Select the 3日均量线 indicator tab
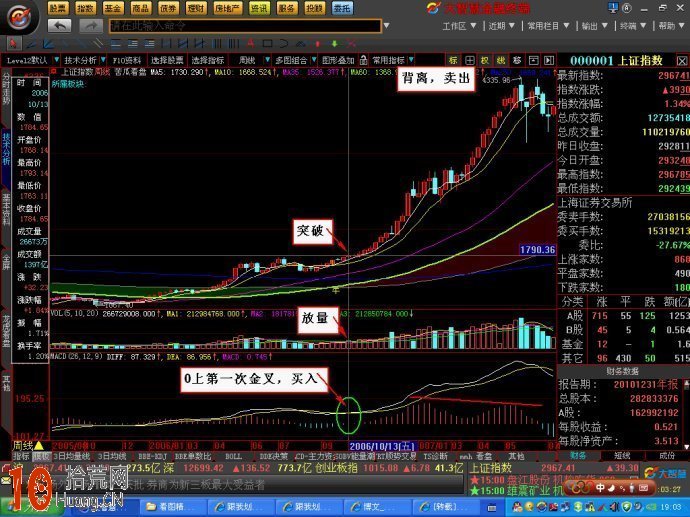This screenshot has width=690, height=517. (x=71, y=456)
